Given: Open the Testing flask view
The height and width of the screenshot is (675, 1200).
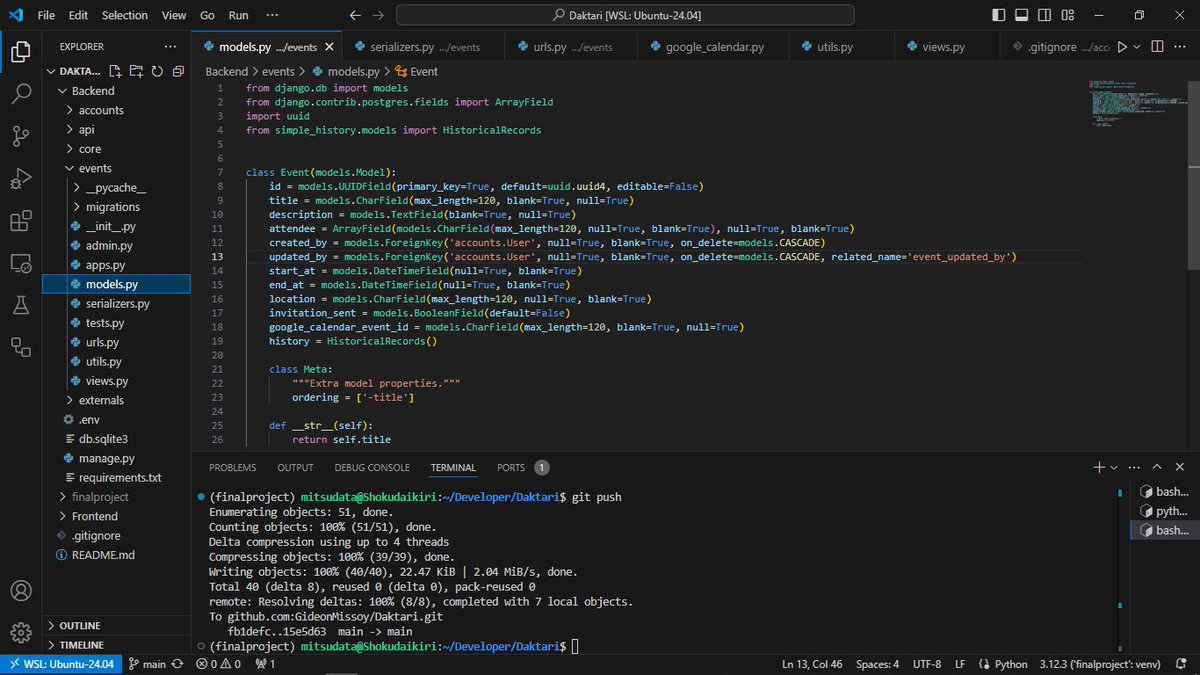Looking at the screenshot, I should click(20, 306).
